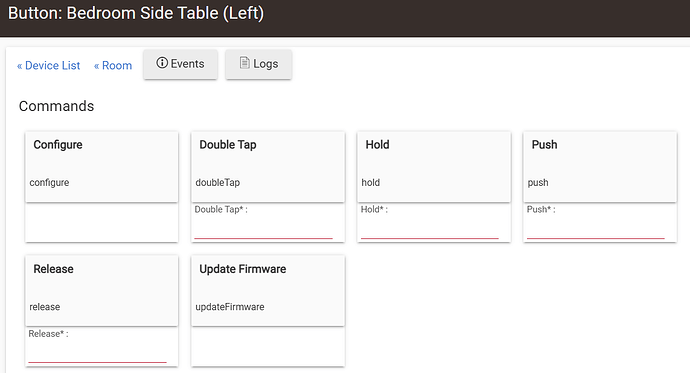Focus the Hold number field
The width and height of the screenshot is (690, 373).
[x=429, y=228]
